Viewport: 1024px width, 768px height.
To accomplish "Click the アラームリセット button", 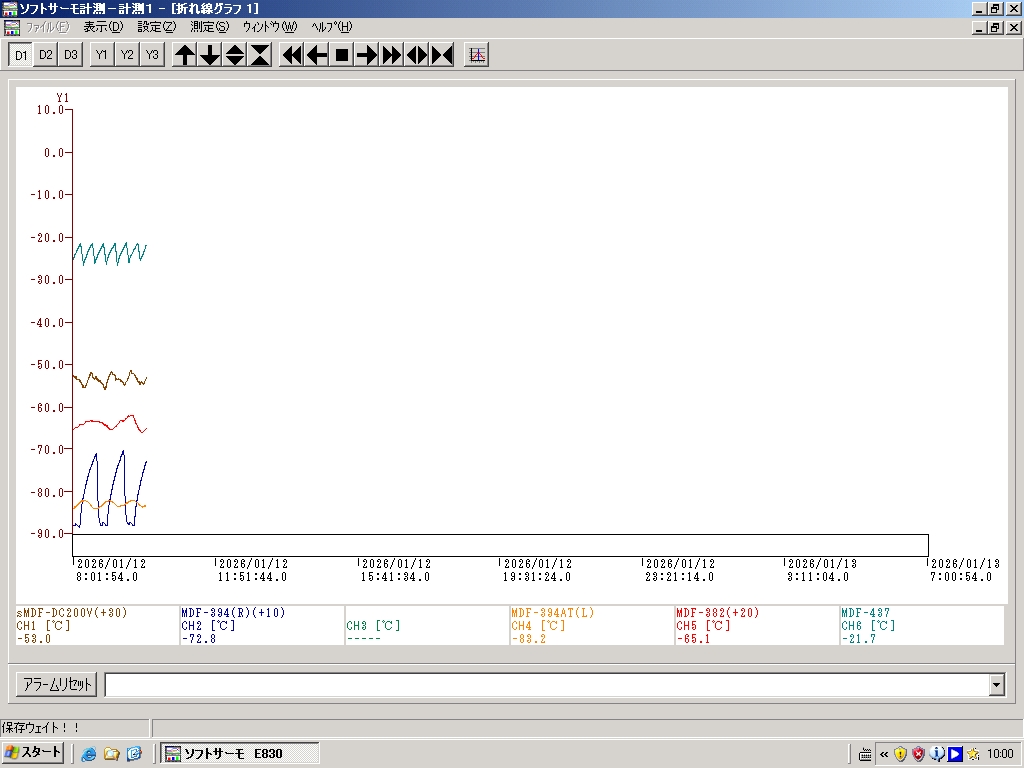I will (57, 685).
